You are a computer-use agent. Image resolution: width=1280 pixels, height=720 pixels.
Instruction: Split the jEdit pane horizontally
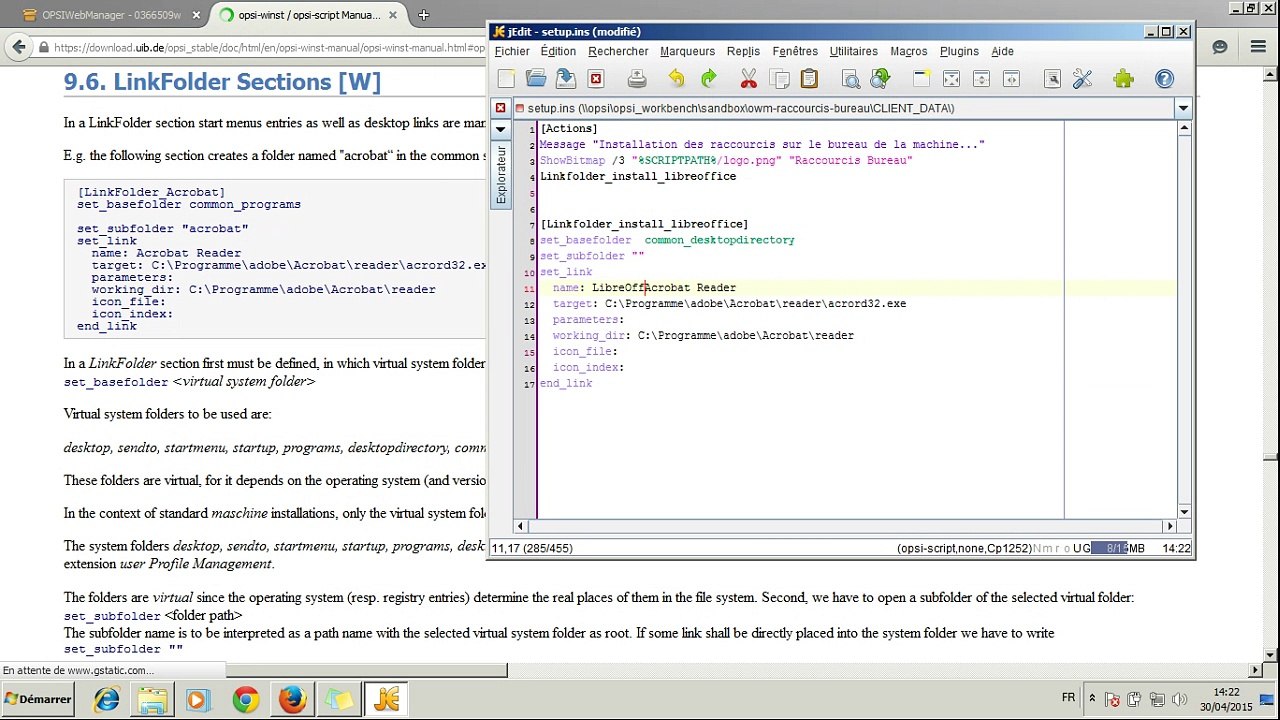pos(981,79)
